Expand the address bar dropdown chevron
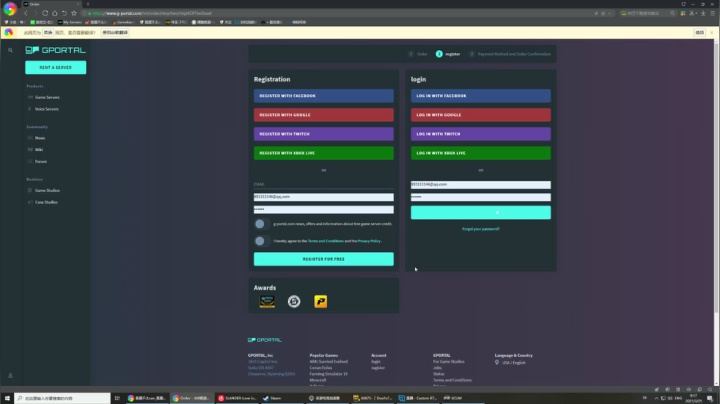 point(610,13)
